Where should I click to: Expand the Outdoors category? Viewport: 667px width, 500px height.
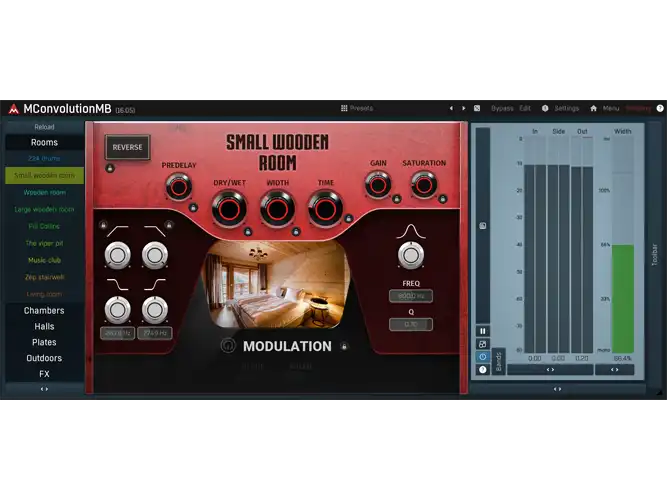[x=44, y=358]
